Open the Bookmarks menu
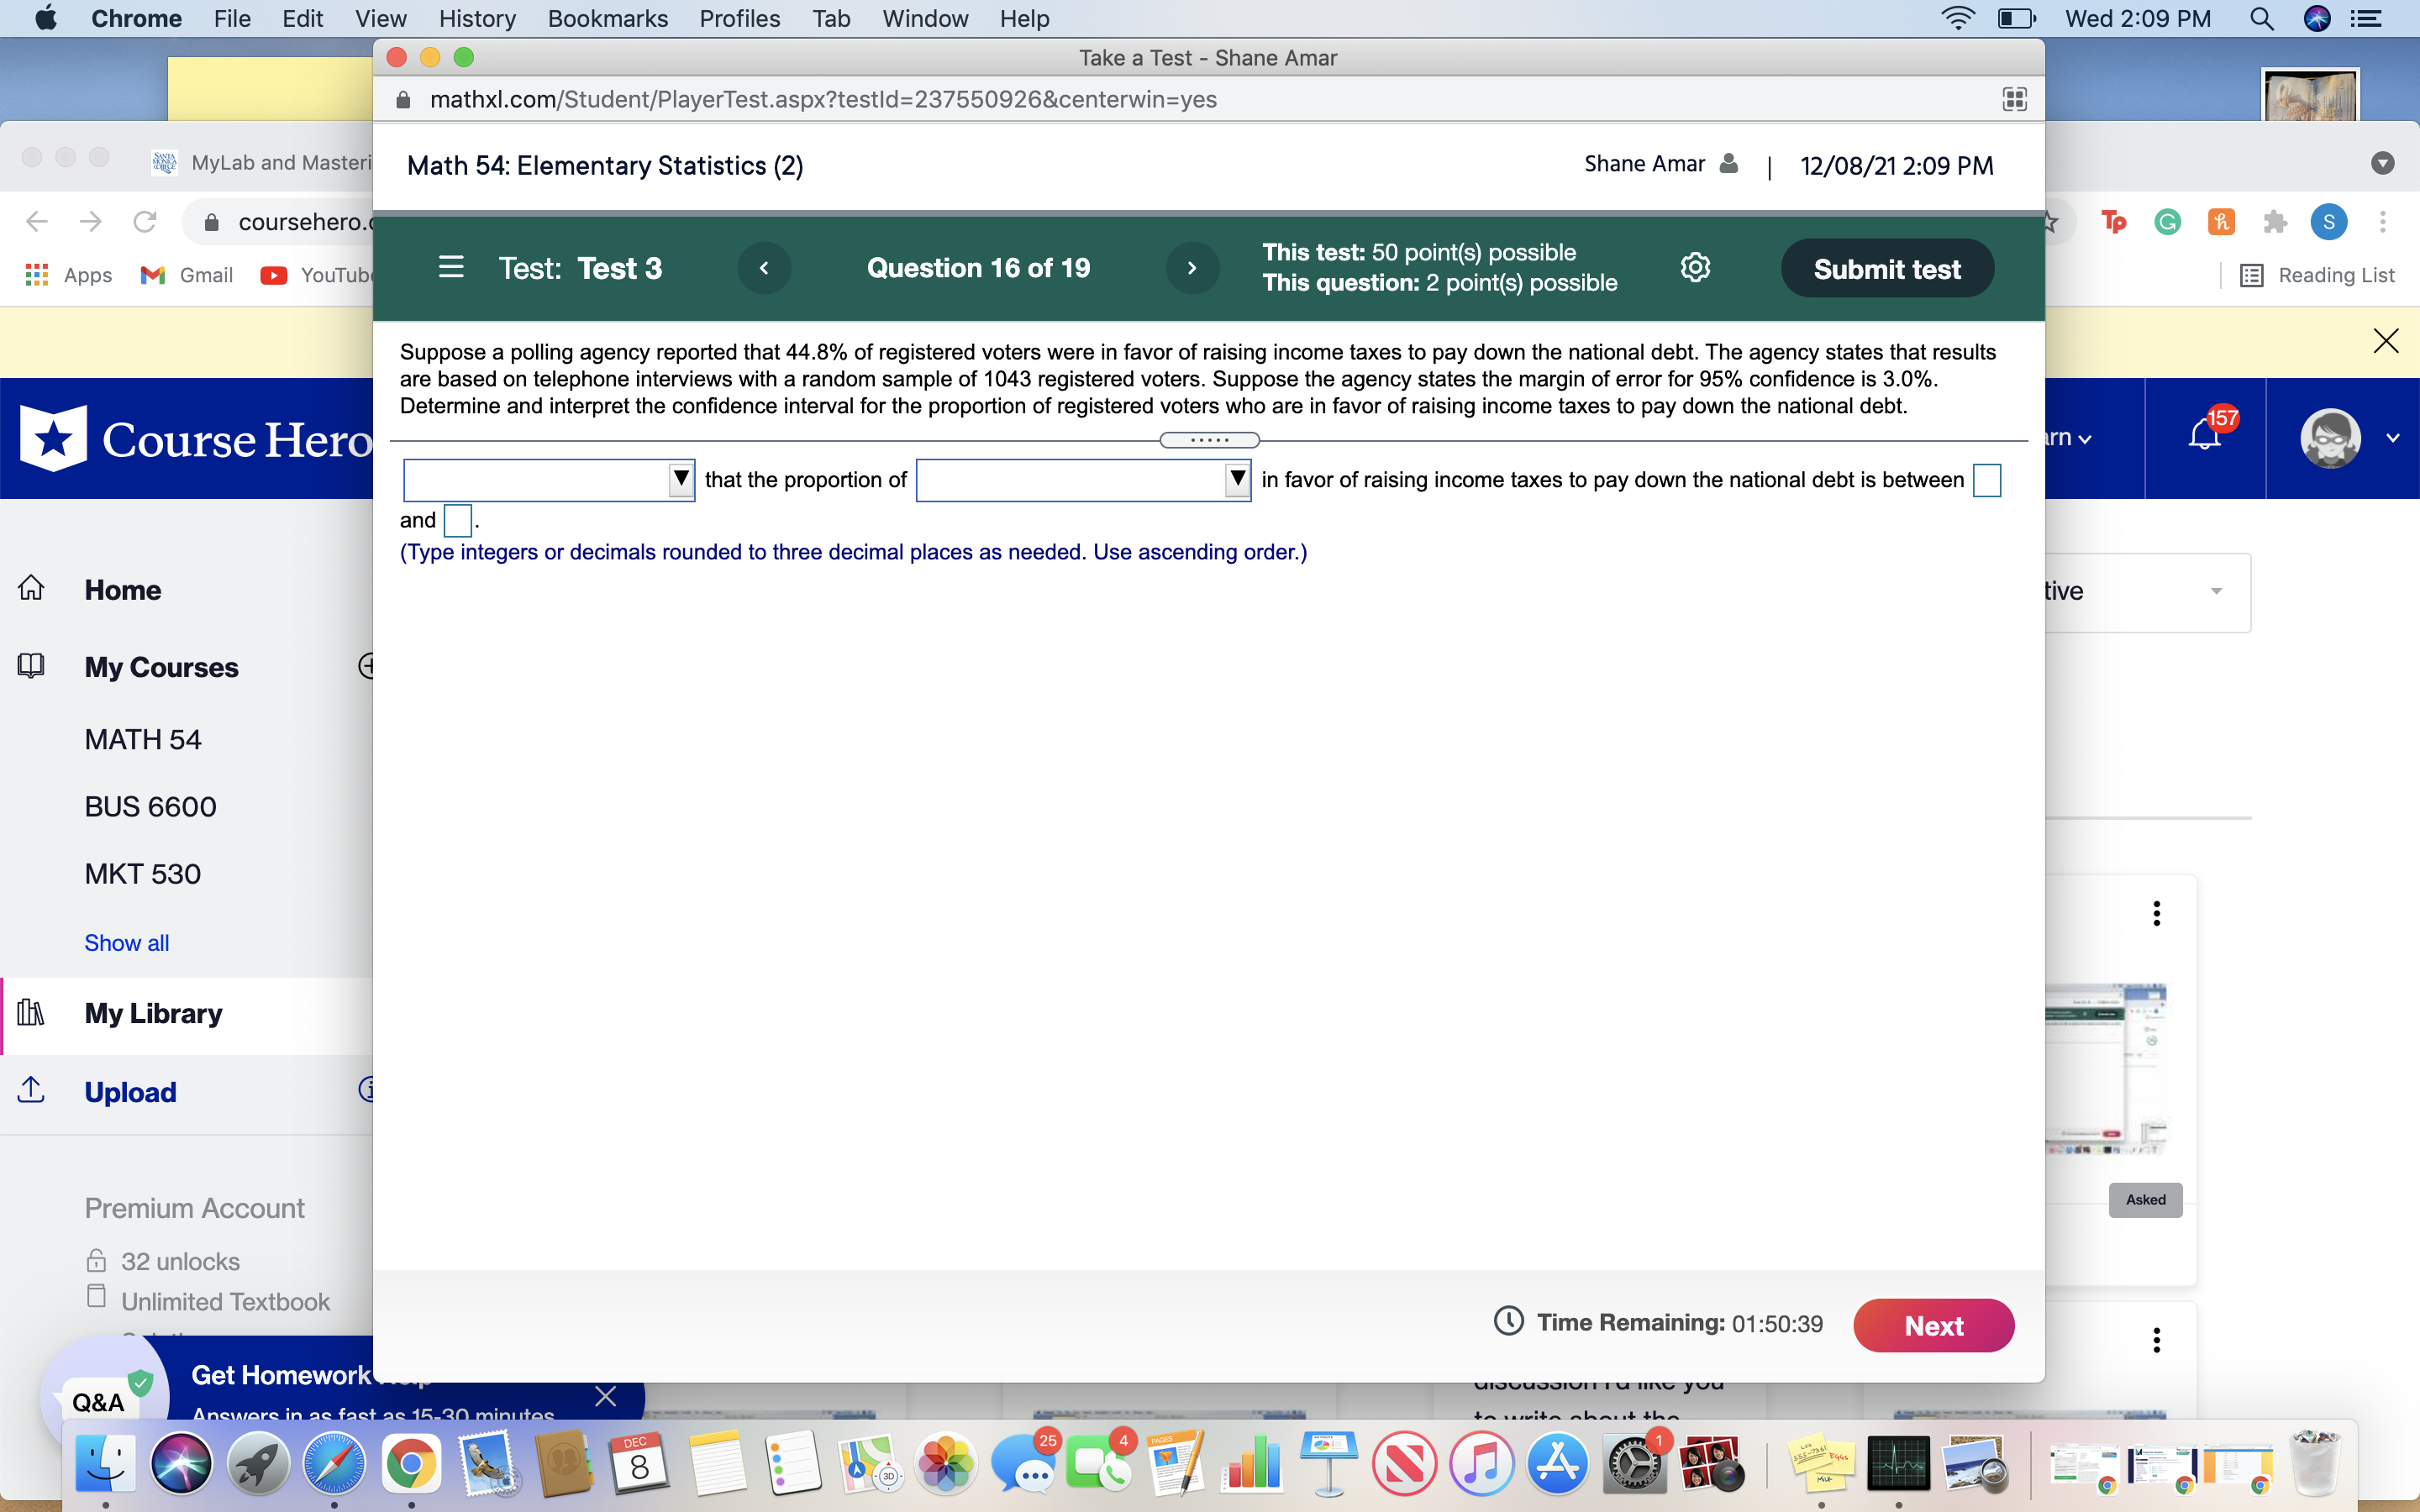The width and height of the screenshot is (2420, 1512). point(607,18)
